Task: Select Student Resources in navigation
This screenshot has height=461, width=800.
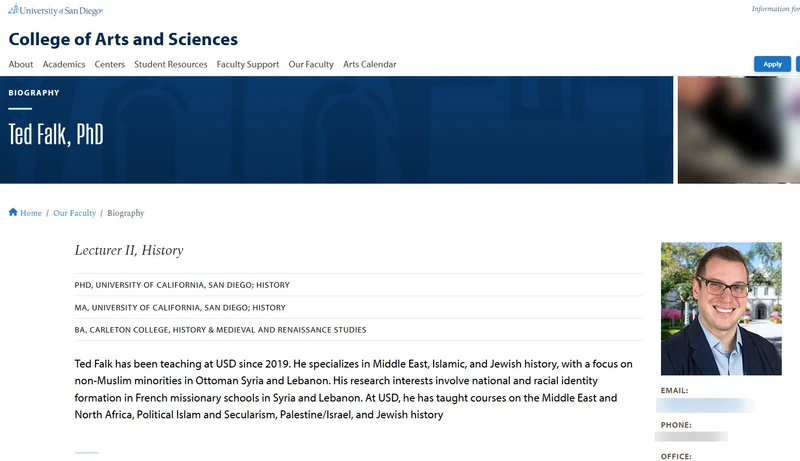Action: click(x=170, y=64)
